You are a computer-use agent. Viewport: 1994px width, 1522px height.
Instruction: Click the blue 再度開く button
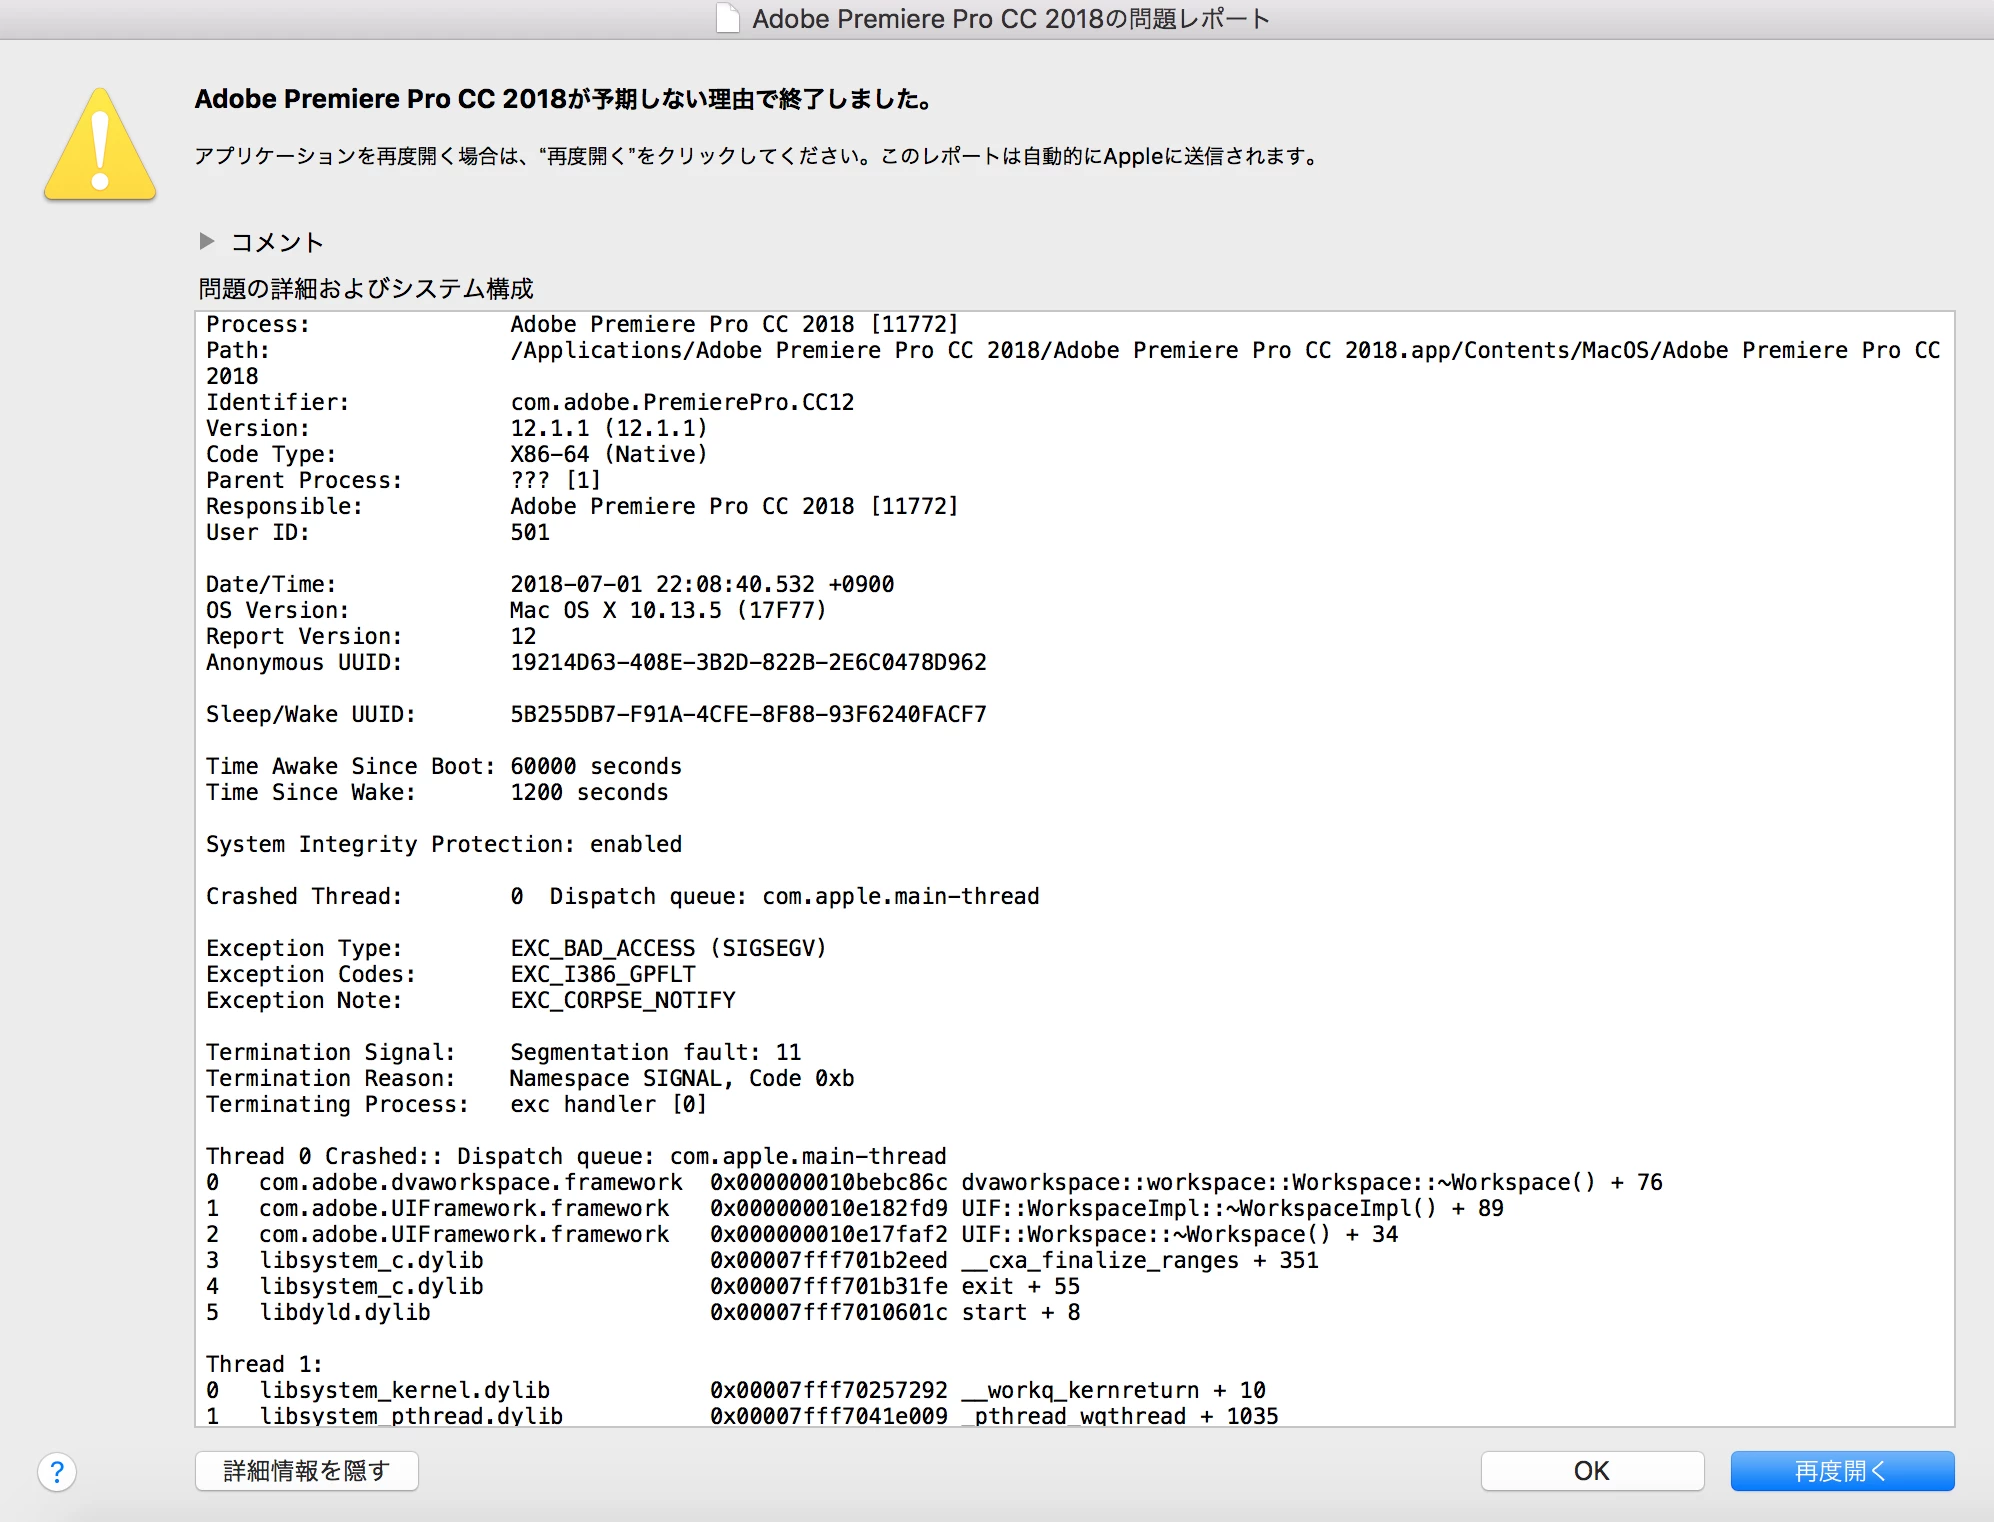tap(1841, 1470)
